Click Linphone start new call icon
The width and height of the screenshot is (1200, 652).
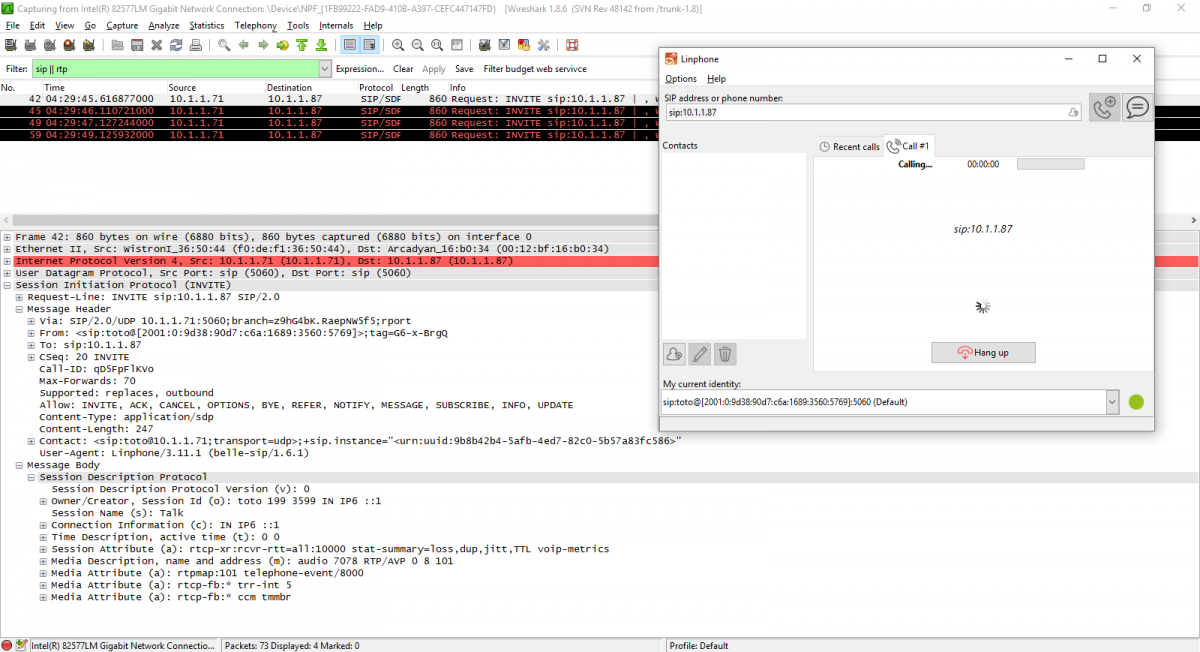pos(1105,108)
